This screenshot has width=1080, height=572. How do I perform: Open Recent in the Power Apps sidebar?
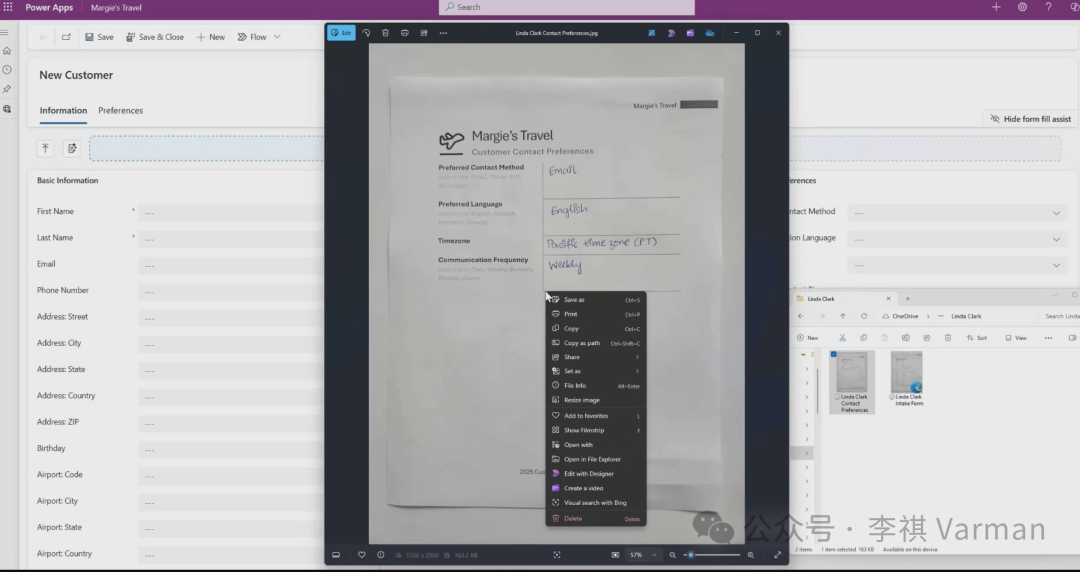(7, 70)
